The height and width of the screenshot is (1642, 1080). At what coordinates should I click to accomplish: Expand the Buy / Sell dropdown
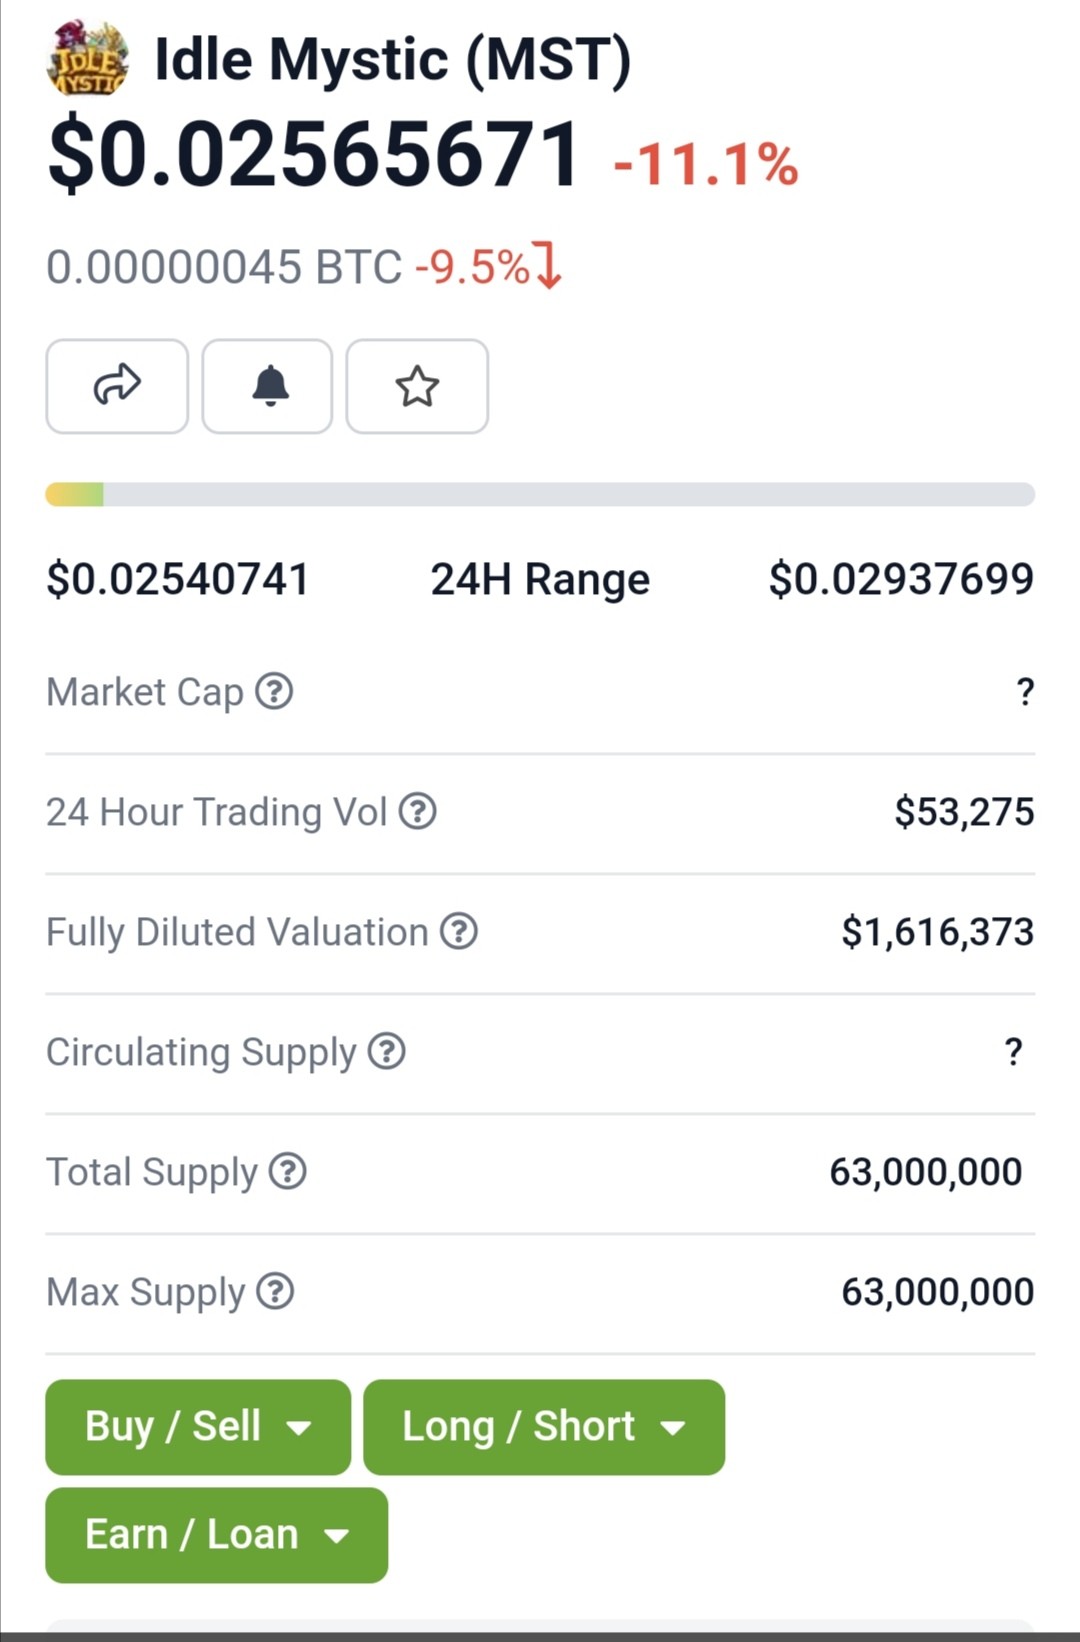point(198,1427)
